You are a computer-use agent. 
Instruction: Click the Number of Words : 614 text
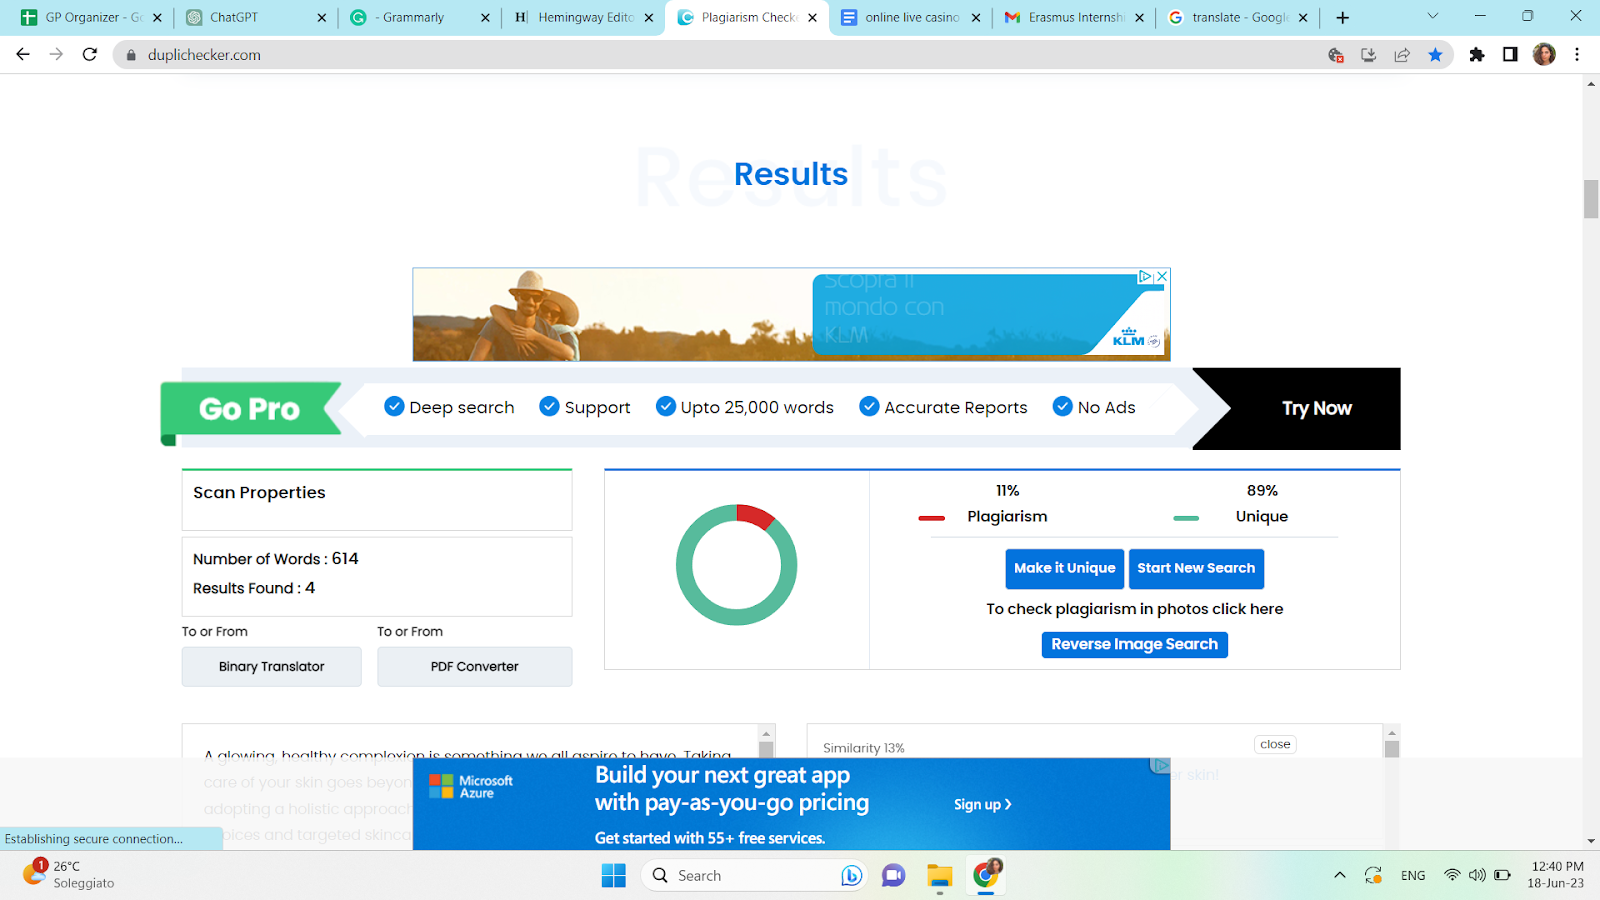(275, 559)
